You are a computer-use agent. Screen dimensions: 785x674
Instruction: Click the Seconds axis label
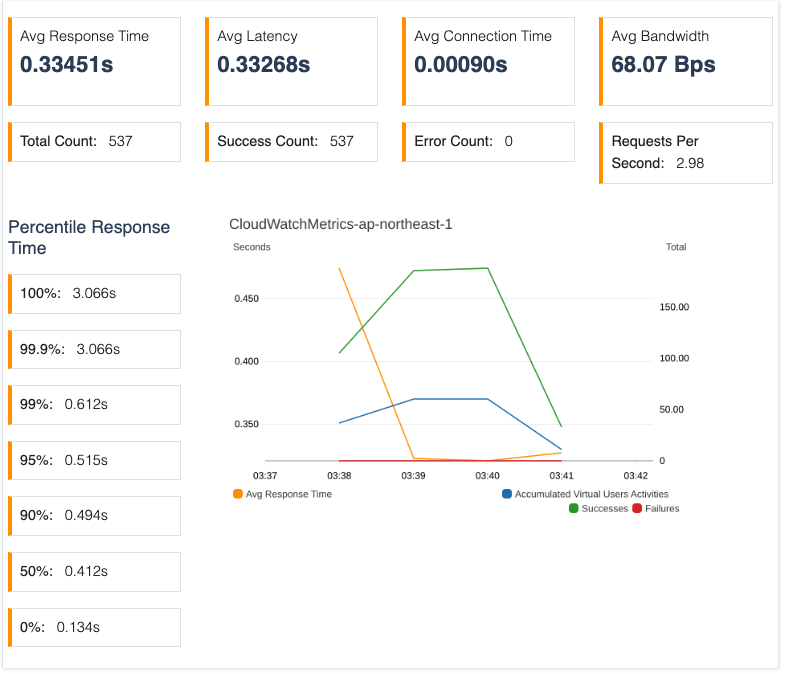coord(252,247)
